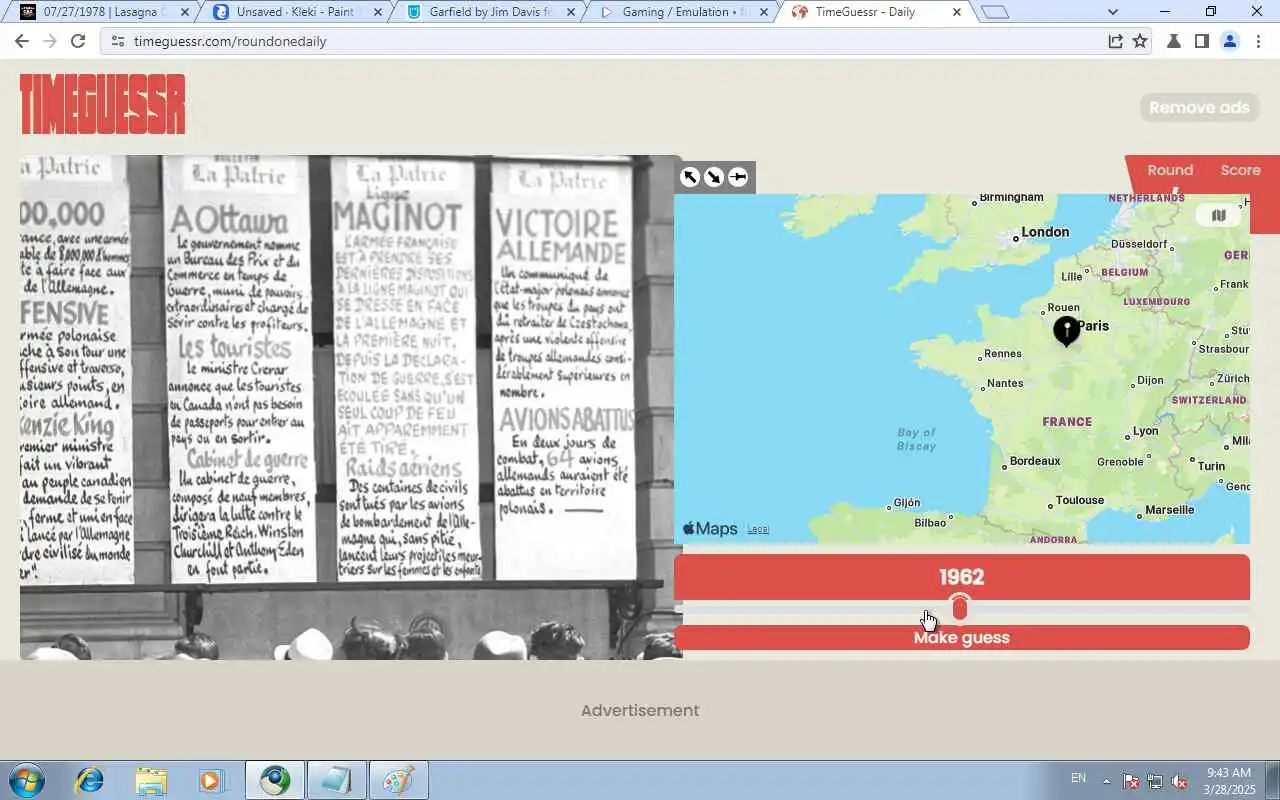Open Internet Explorer from the taskbar
1280x800 pixels.
pos(90,780)
